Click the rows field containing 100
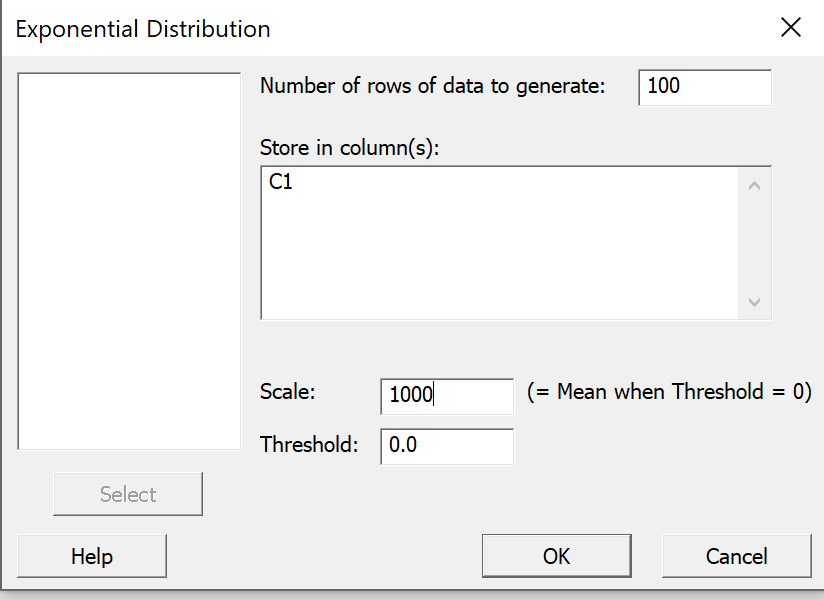The width and height of the screenshot is (824, 600). pos(705,87)
